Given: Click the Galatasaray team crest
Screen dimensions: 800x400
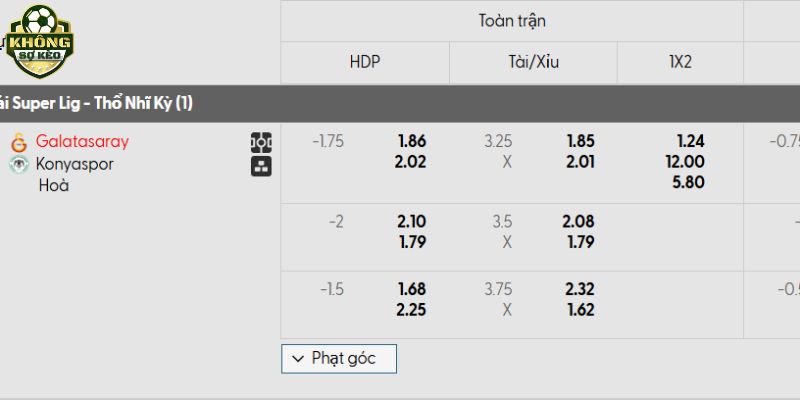Looking at the screenshot, I should tap(19, 142).
